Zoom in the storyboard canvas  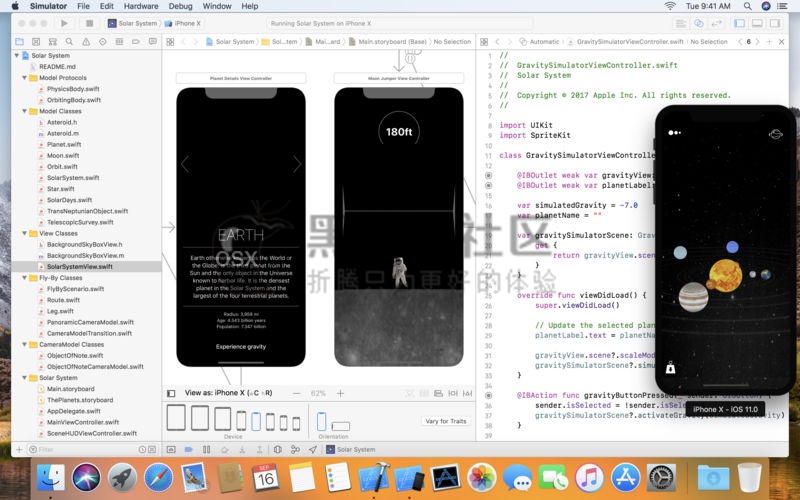tap(340, 393)
